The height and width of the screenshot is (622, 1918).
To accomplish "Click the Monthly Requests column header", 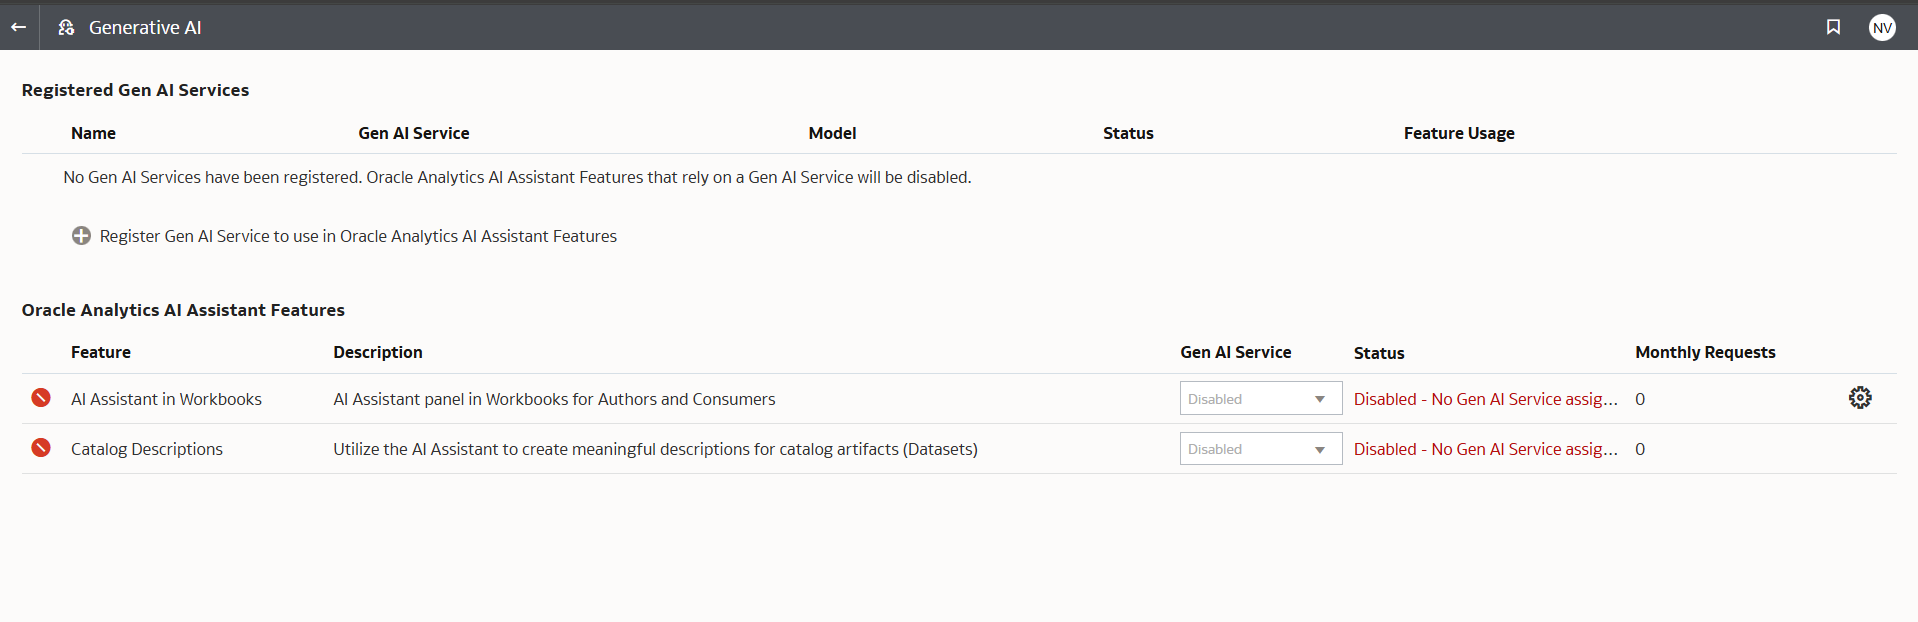I will click(1705, 352).
